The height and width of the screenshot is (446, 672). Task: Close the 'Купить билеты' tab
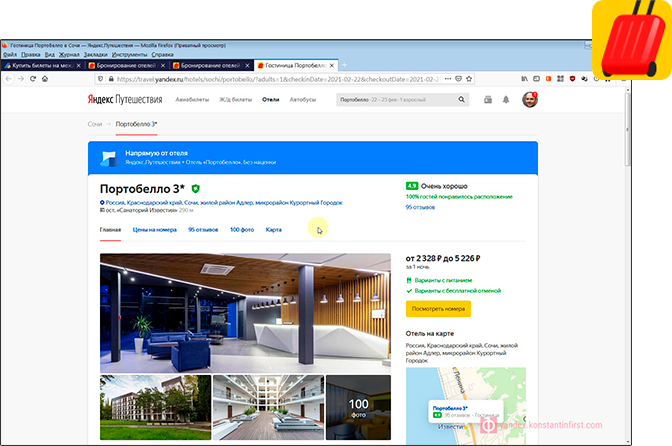point(78,66)
